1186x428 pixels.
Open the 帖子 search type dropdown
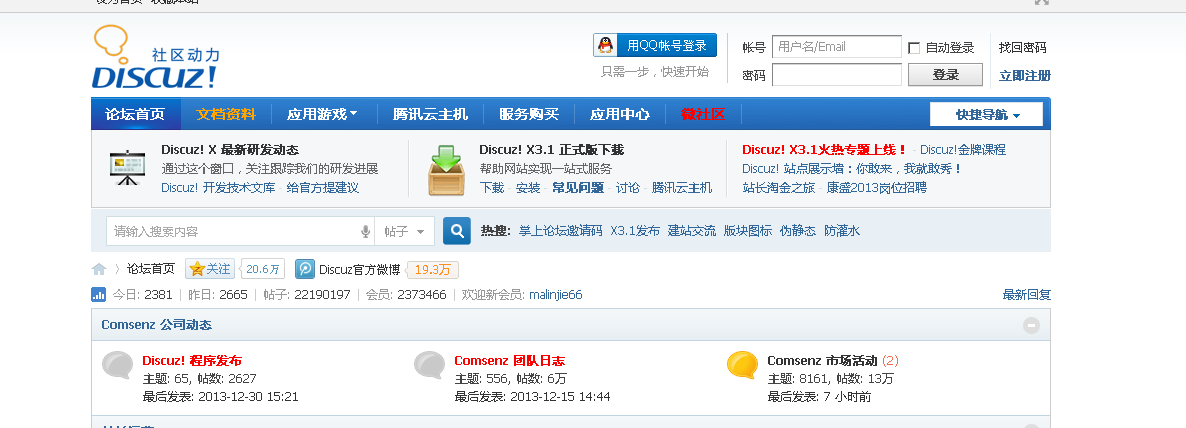tap(405, 231)
